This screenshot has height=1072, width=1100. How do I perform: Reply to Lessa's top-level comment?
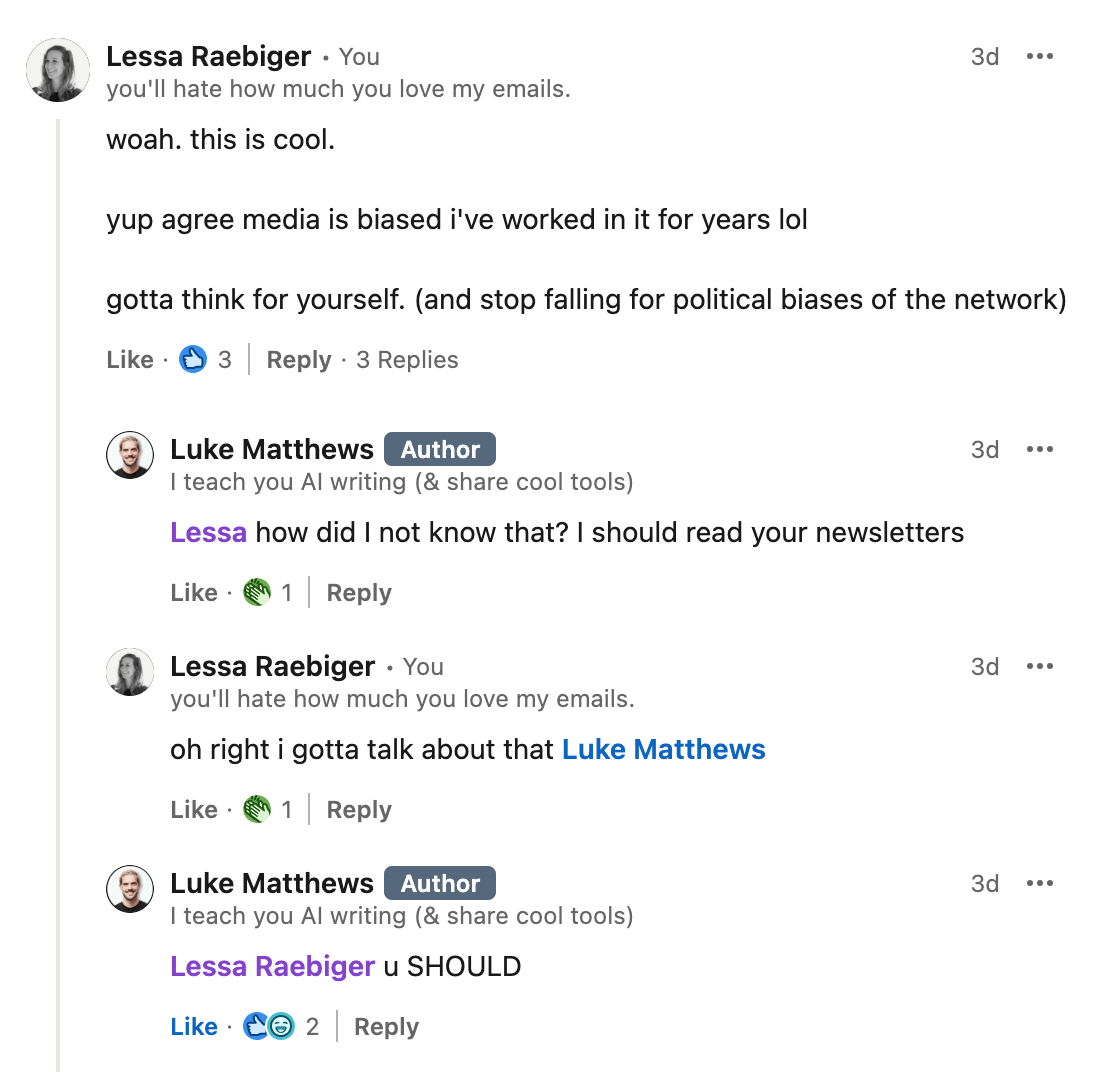coord(299,359)
